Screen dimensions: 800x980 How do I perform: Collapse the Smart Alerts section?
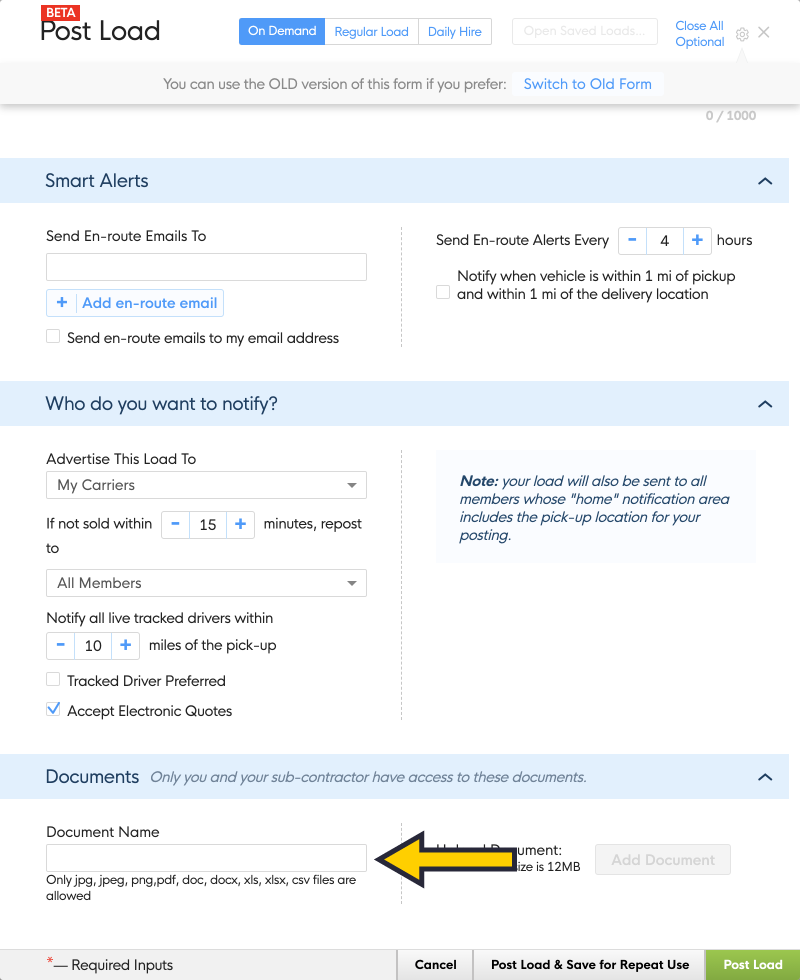(765, 181)
